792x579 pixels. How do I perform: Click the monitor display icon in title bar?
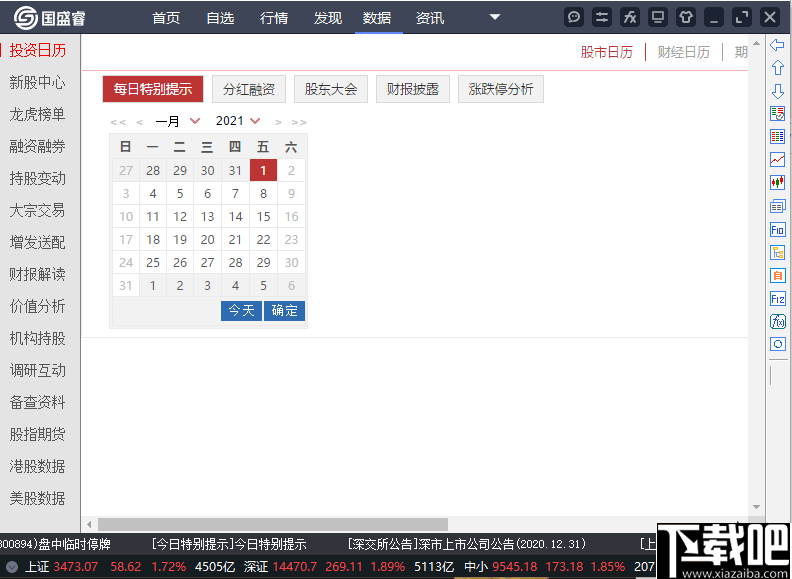(x=658, y=17)
